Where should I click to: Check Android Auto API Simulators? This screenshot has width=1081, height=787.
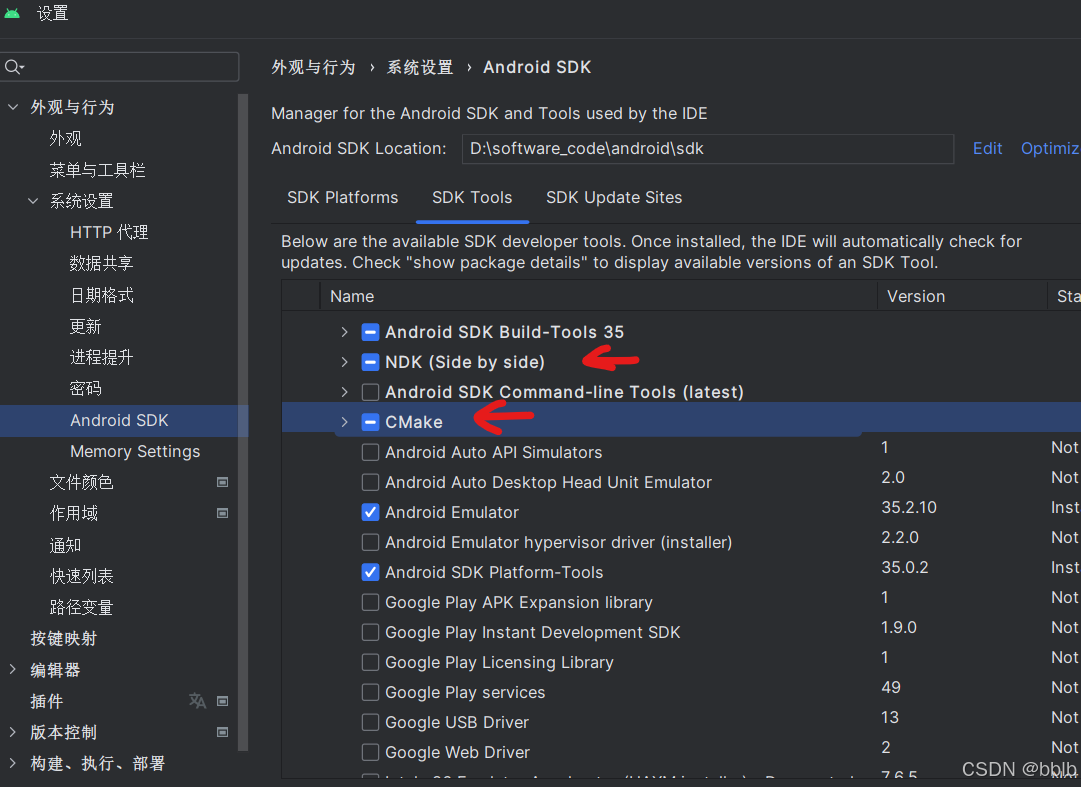tap(370, 452)
